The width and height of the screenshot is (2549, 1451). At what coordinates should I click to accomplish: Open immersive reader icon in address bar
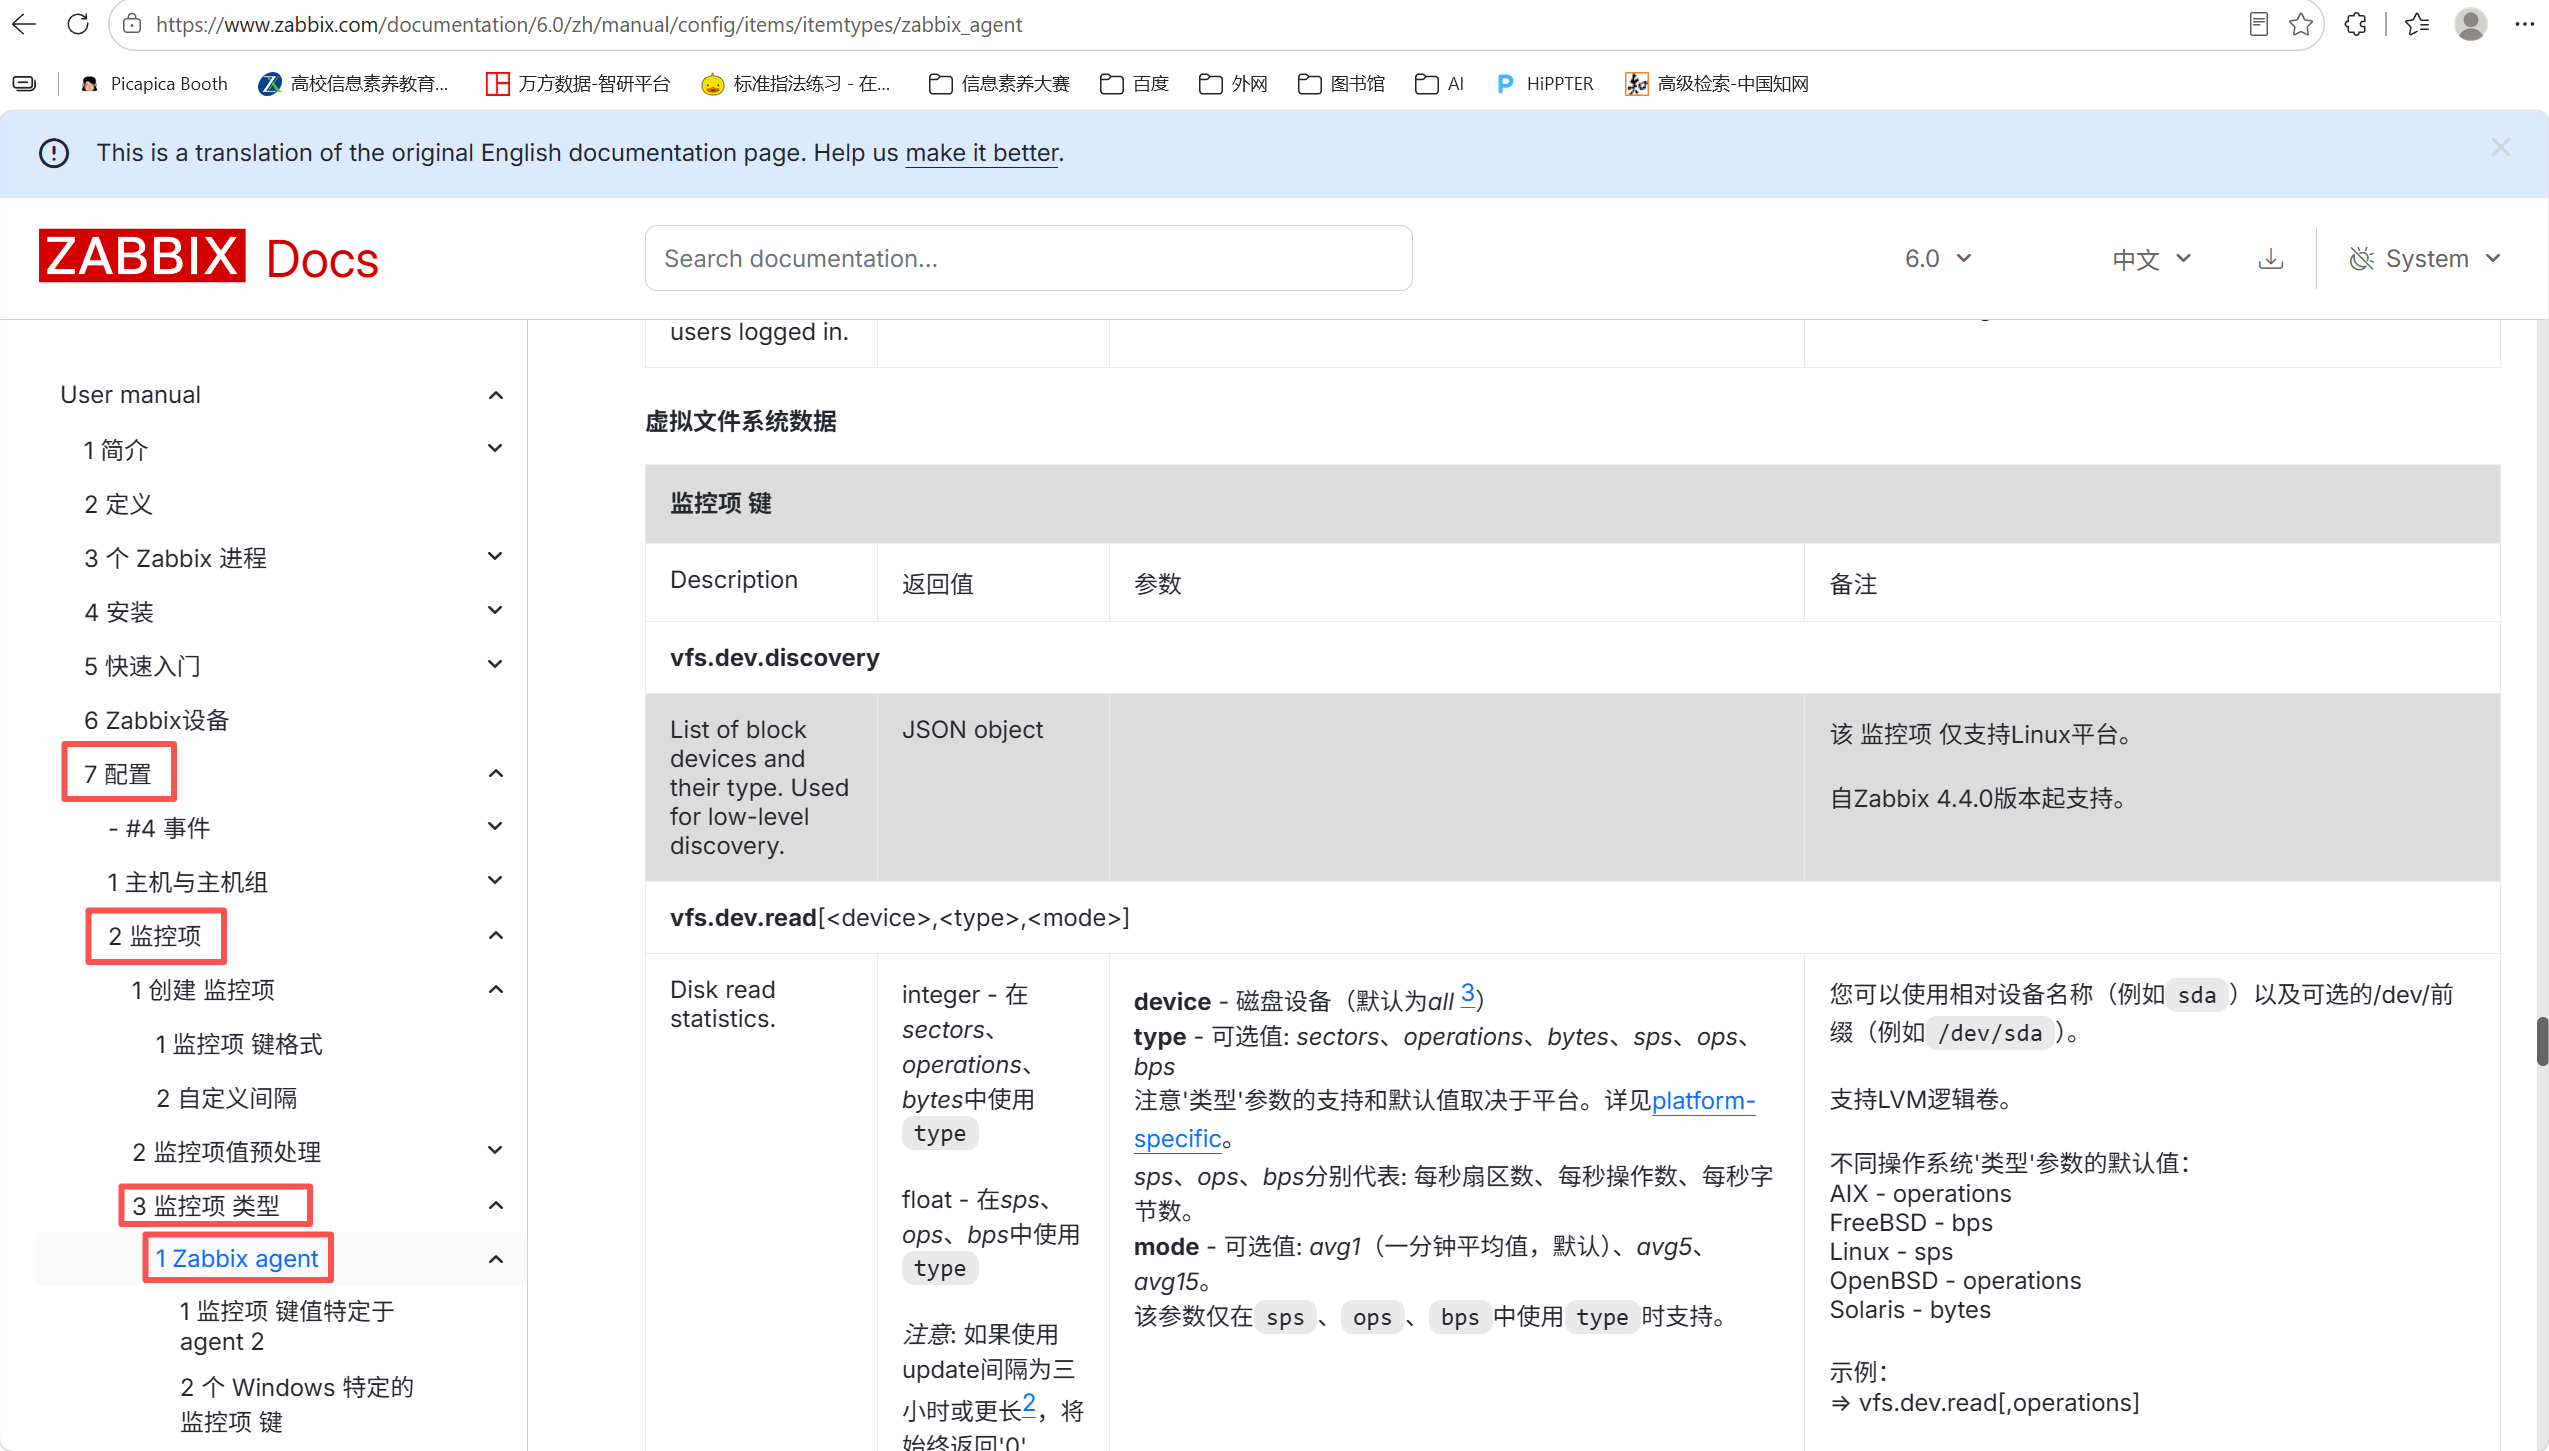coord(2258,24)
